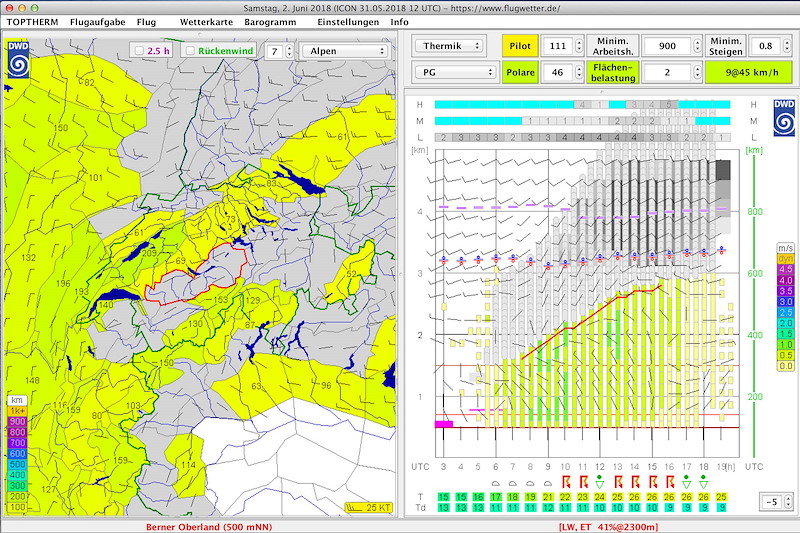This screenshot has height=533, width=800.
Task: Click the Flächenbelastung 2 stepper arrows
Action: click(x=697, y=72)
